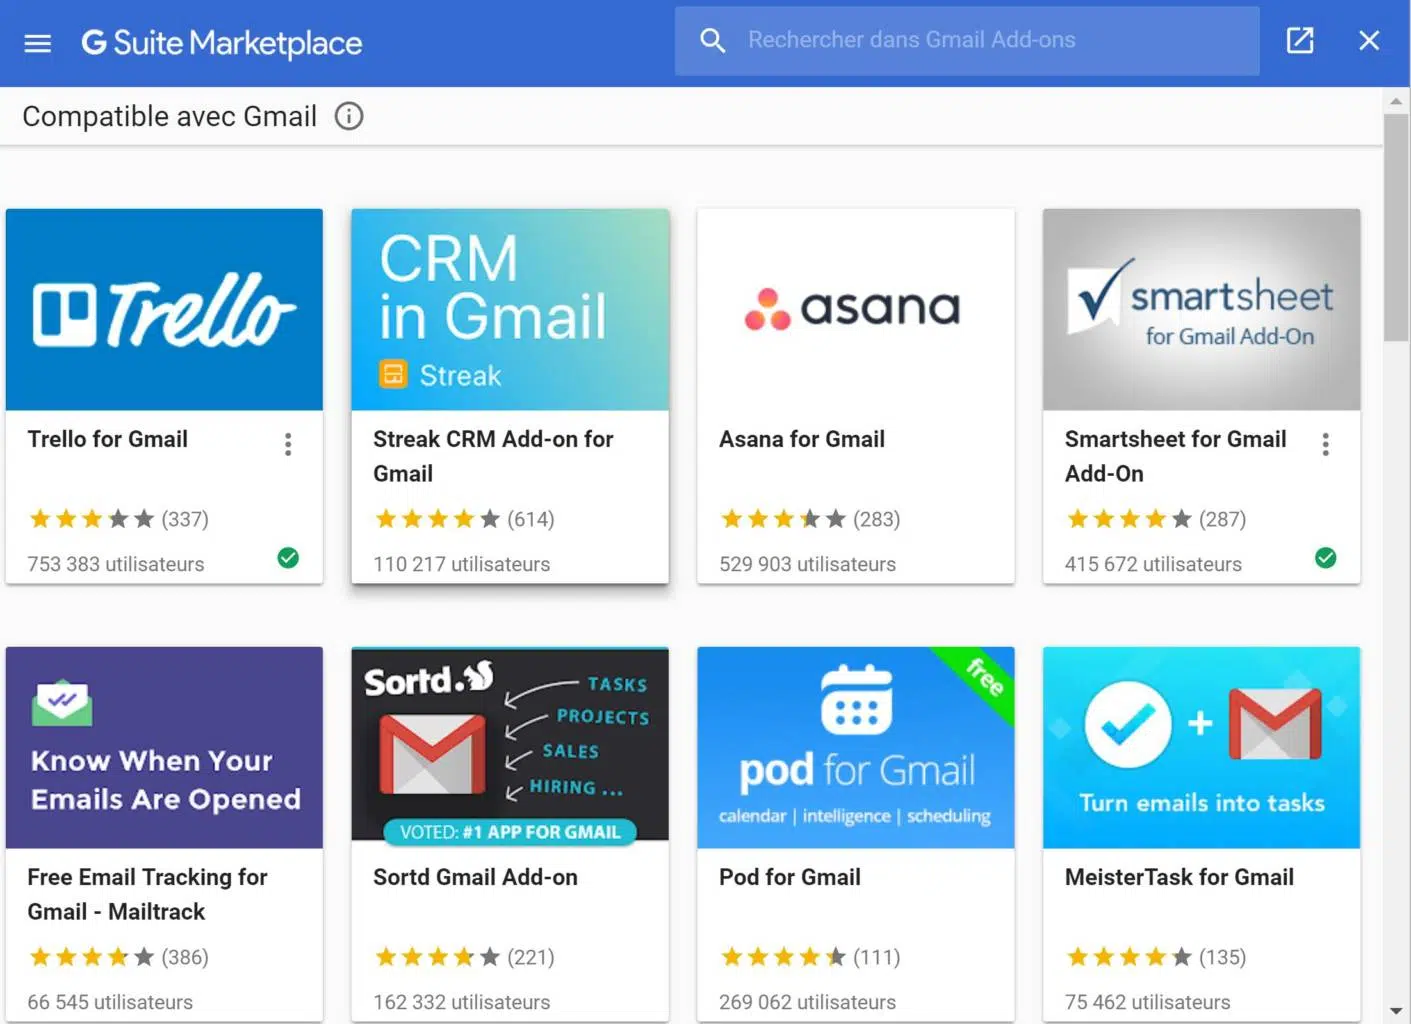The width and height of the screenshot is (1411, 1024).
Task: Click '75 462 utilisateurs' text
Action: point(1147,1002)
